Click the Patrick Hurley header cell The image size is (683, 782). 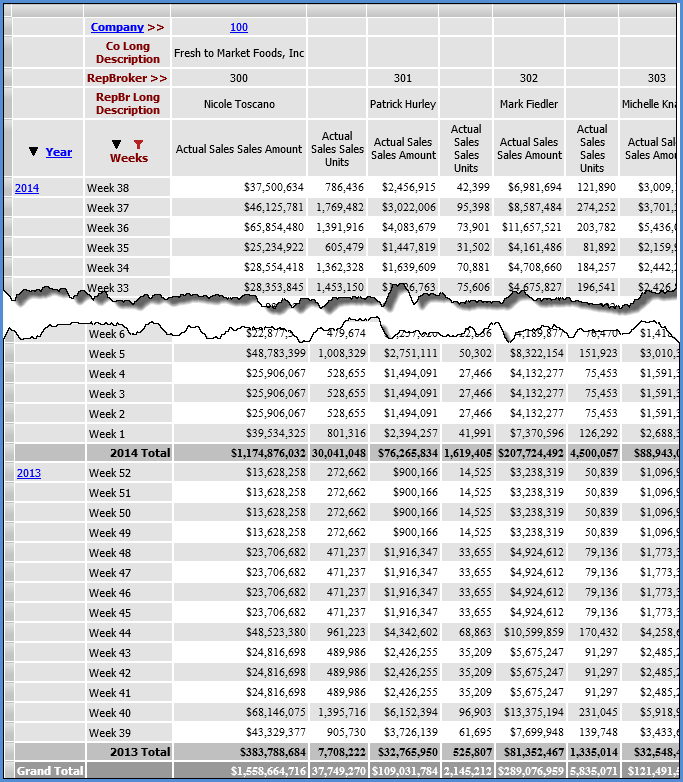click(402, 104)
